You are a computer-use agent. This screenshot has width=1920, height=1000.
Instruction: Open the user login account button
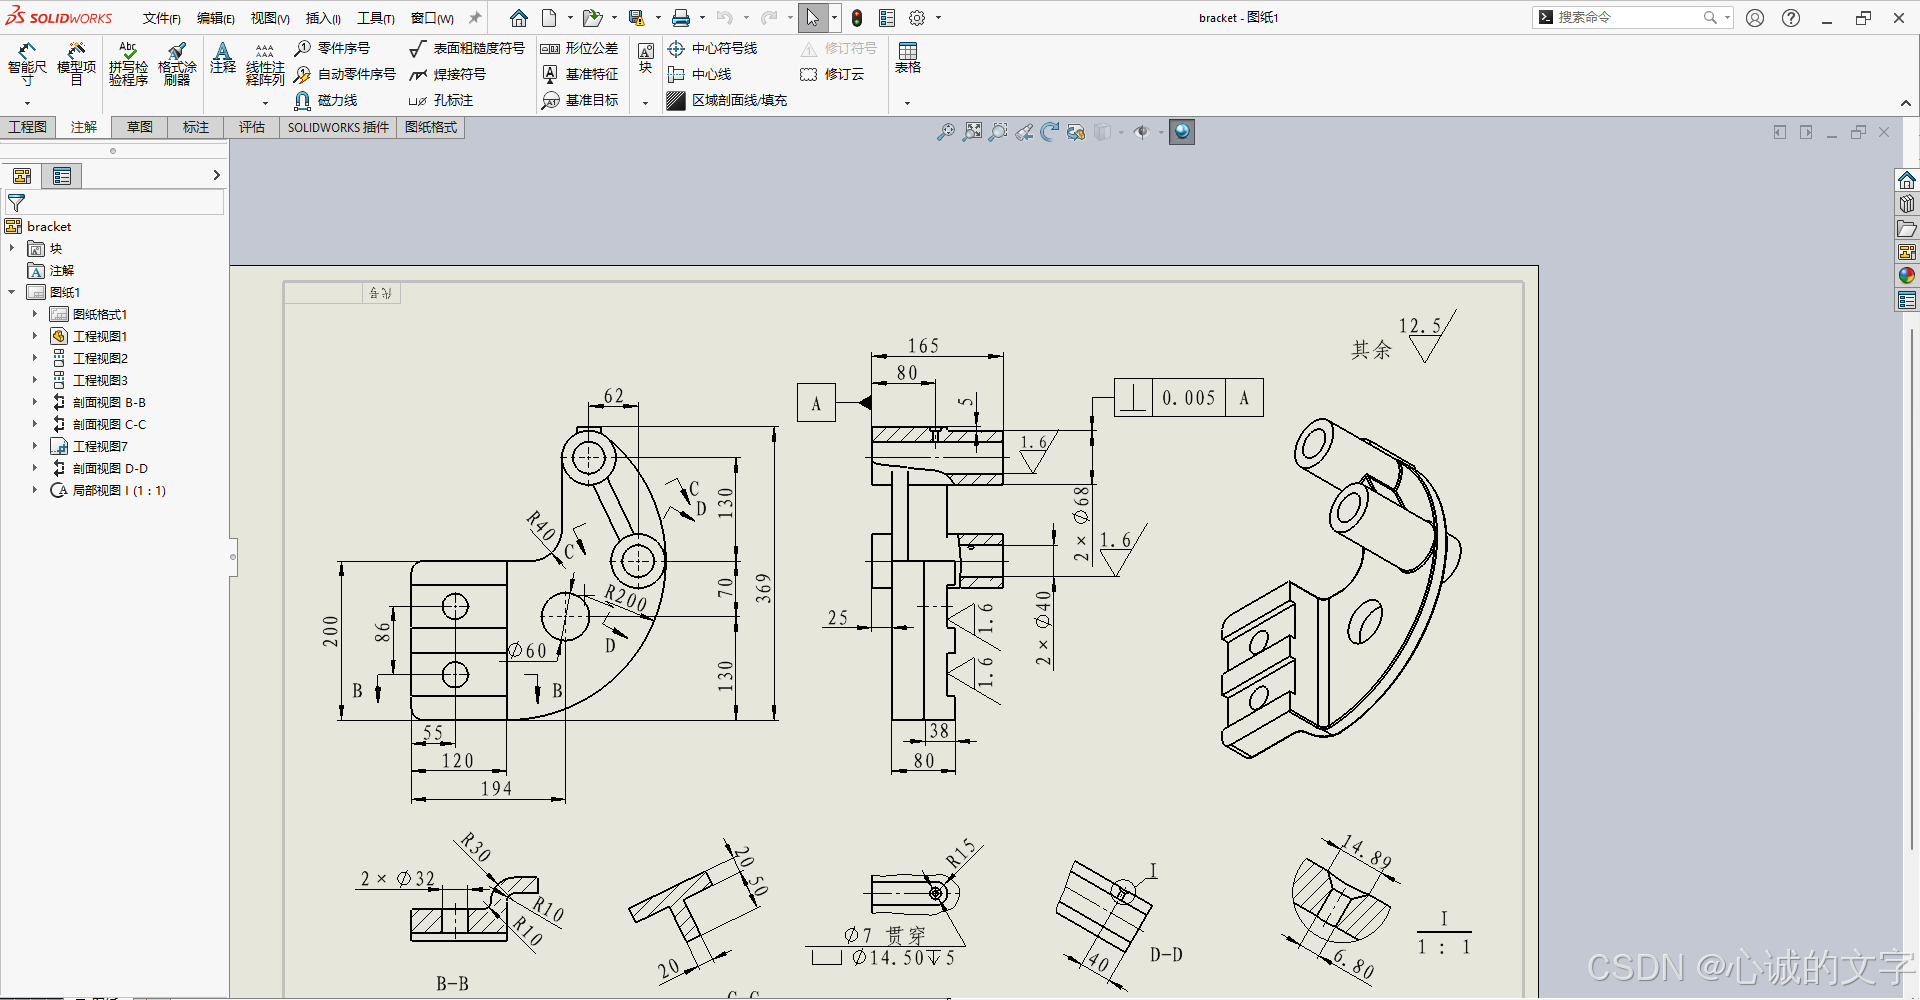pyautogui.click(x=1755, y=18)
